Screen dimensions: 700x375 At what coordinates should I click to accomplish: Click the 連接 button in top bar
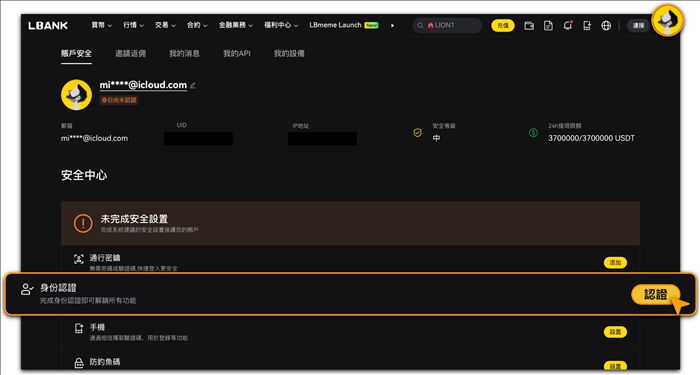click(x=638, y=25)
